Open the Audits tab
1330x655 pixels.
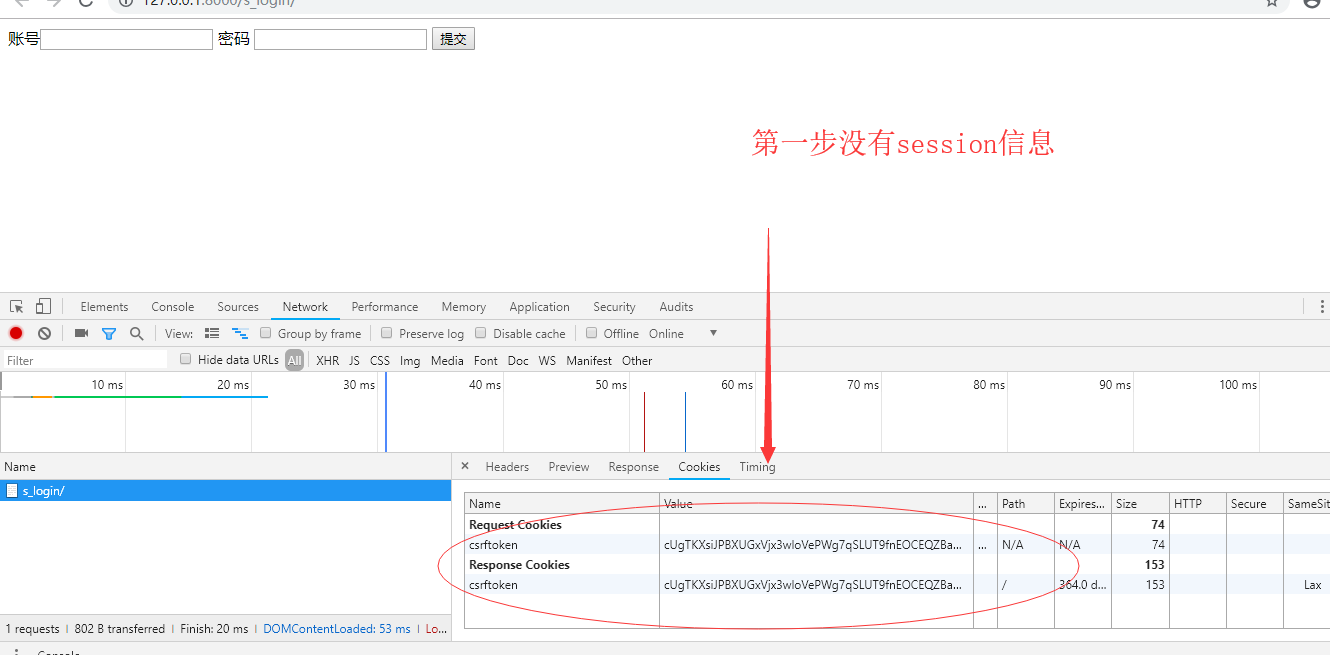coord(676,307)
